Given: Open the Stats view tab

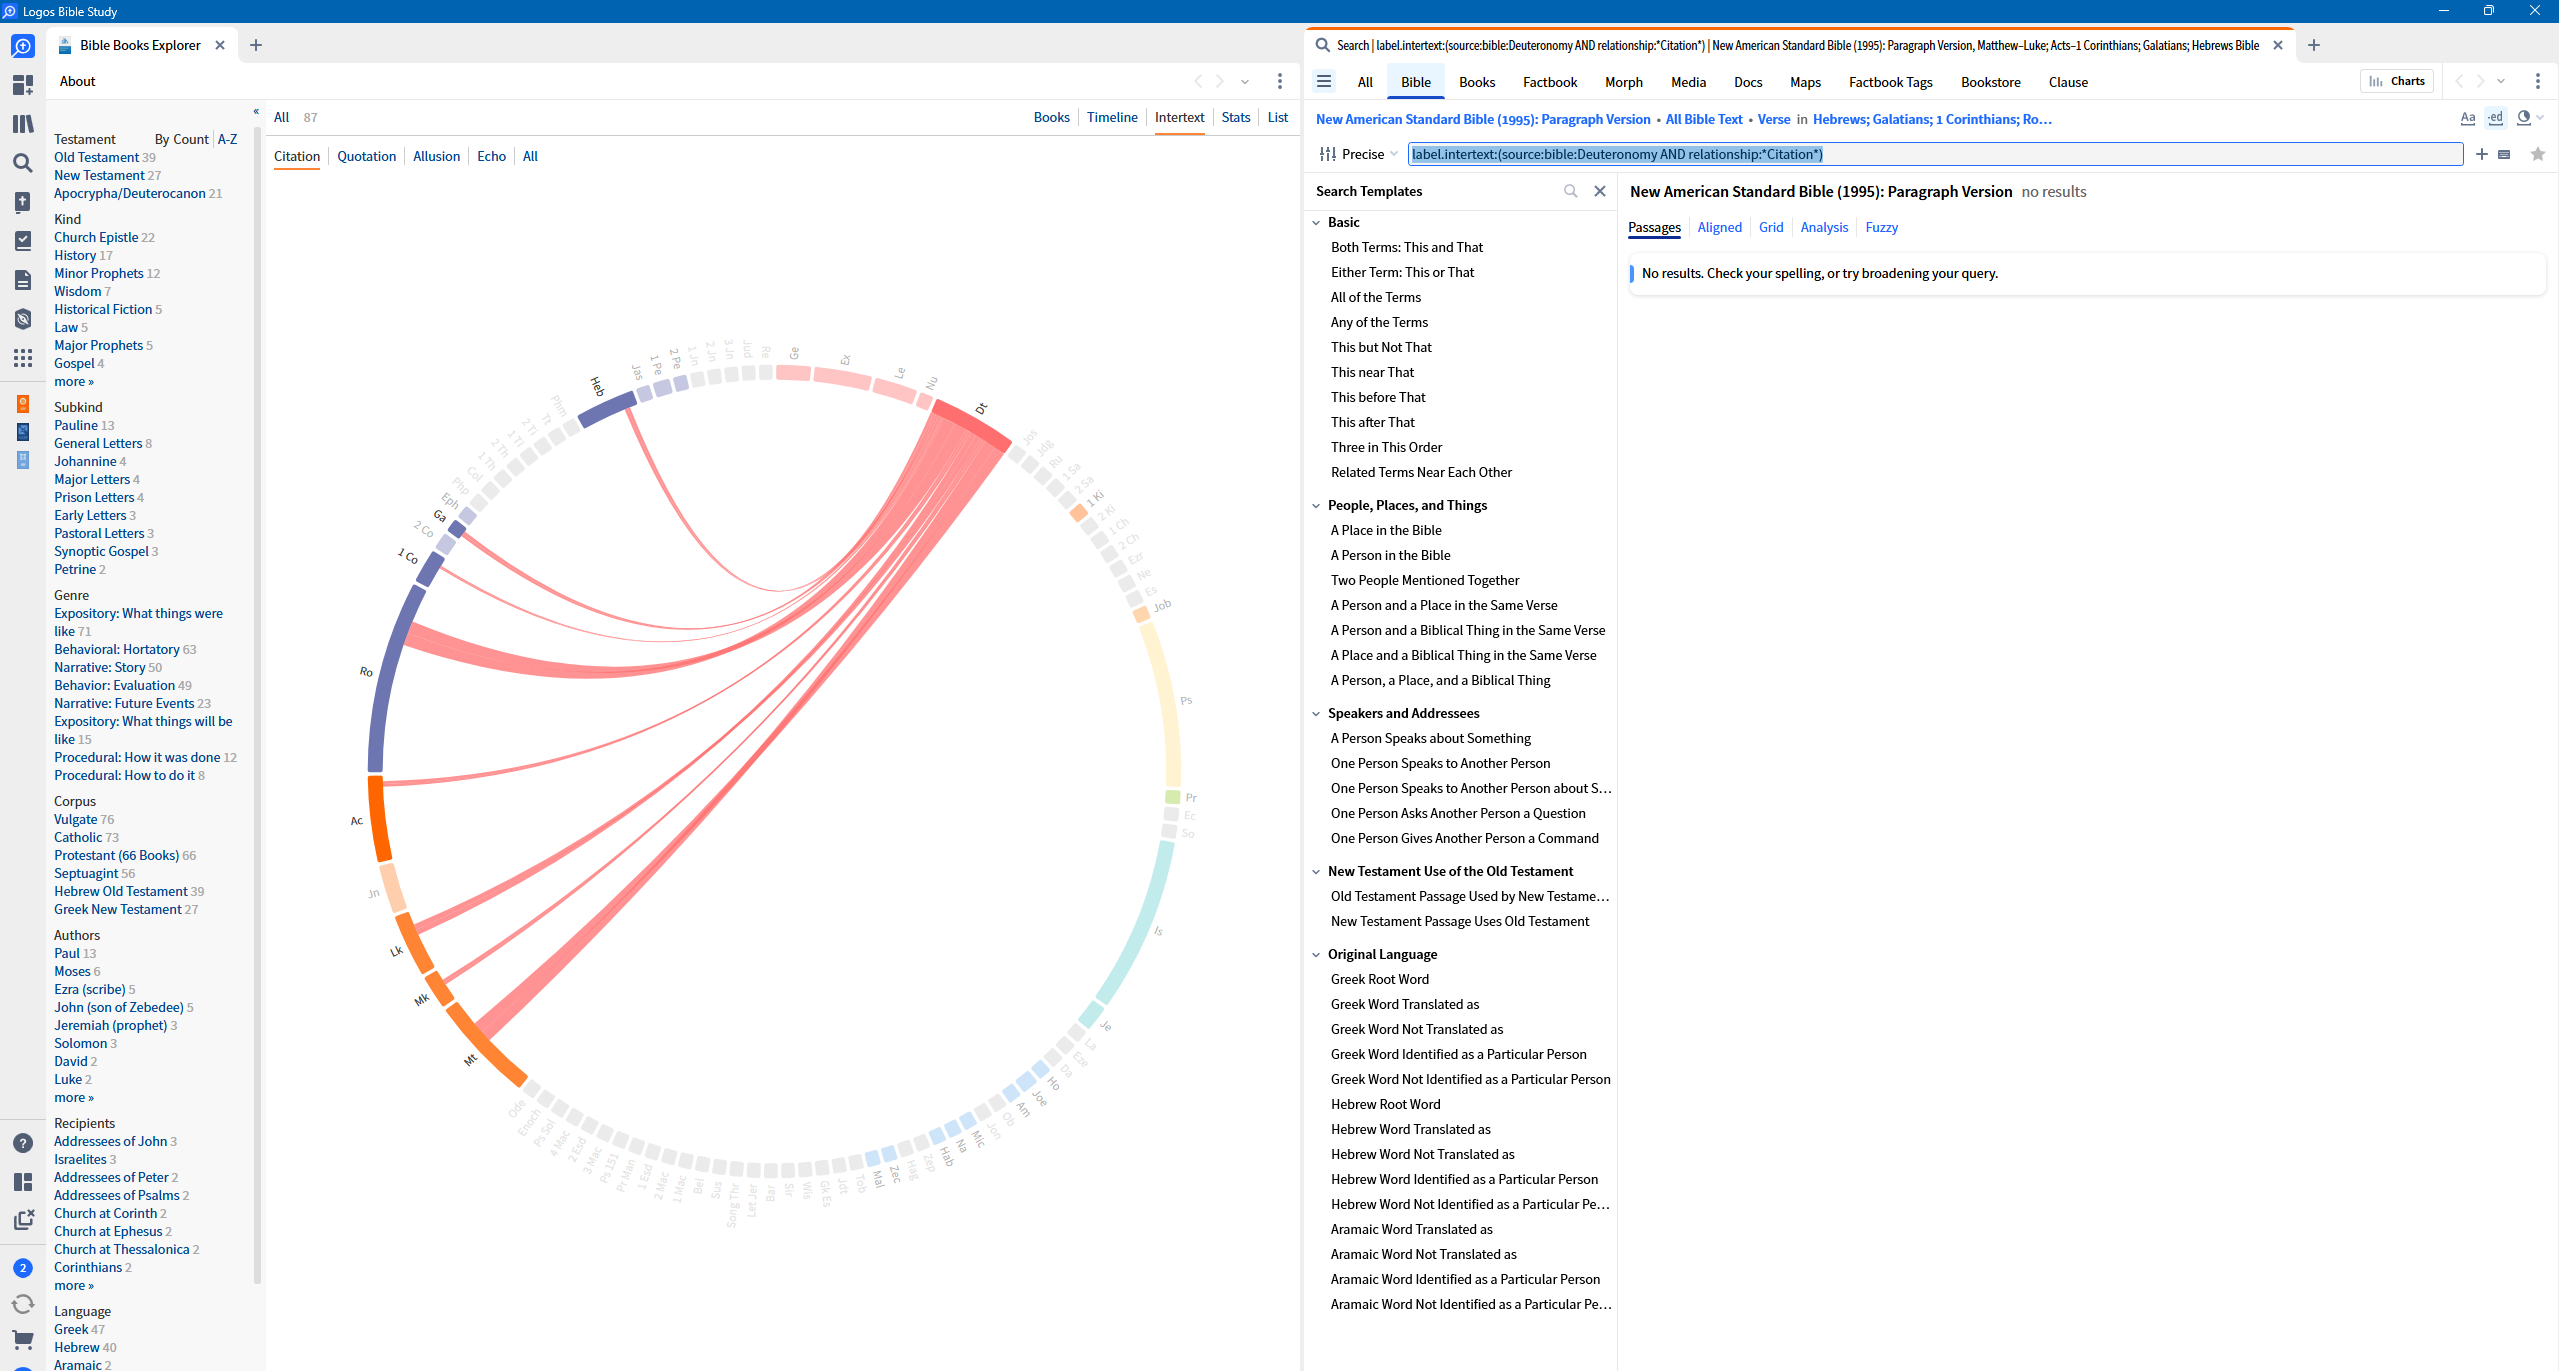Looking at the screenshot, I should click(x=1236, y=117).
